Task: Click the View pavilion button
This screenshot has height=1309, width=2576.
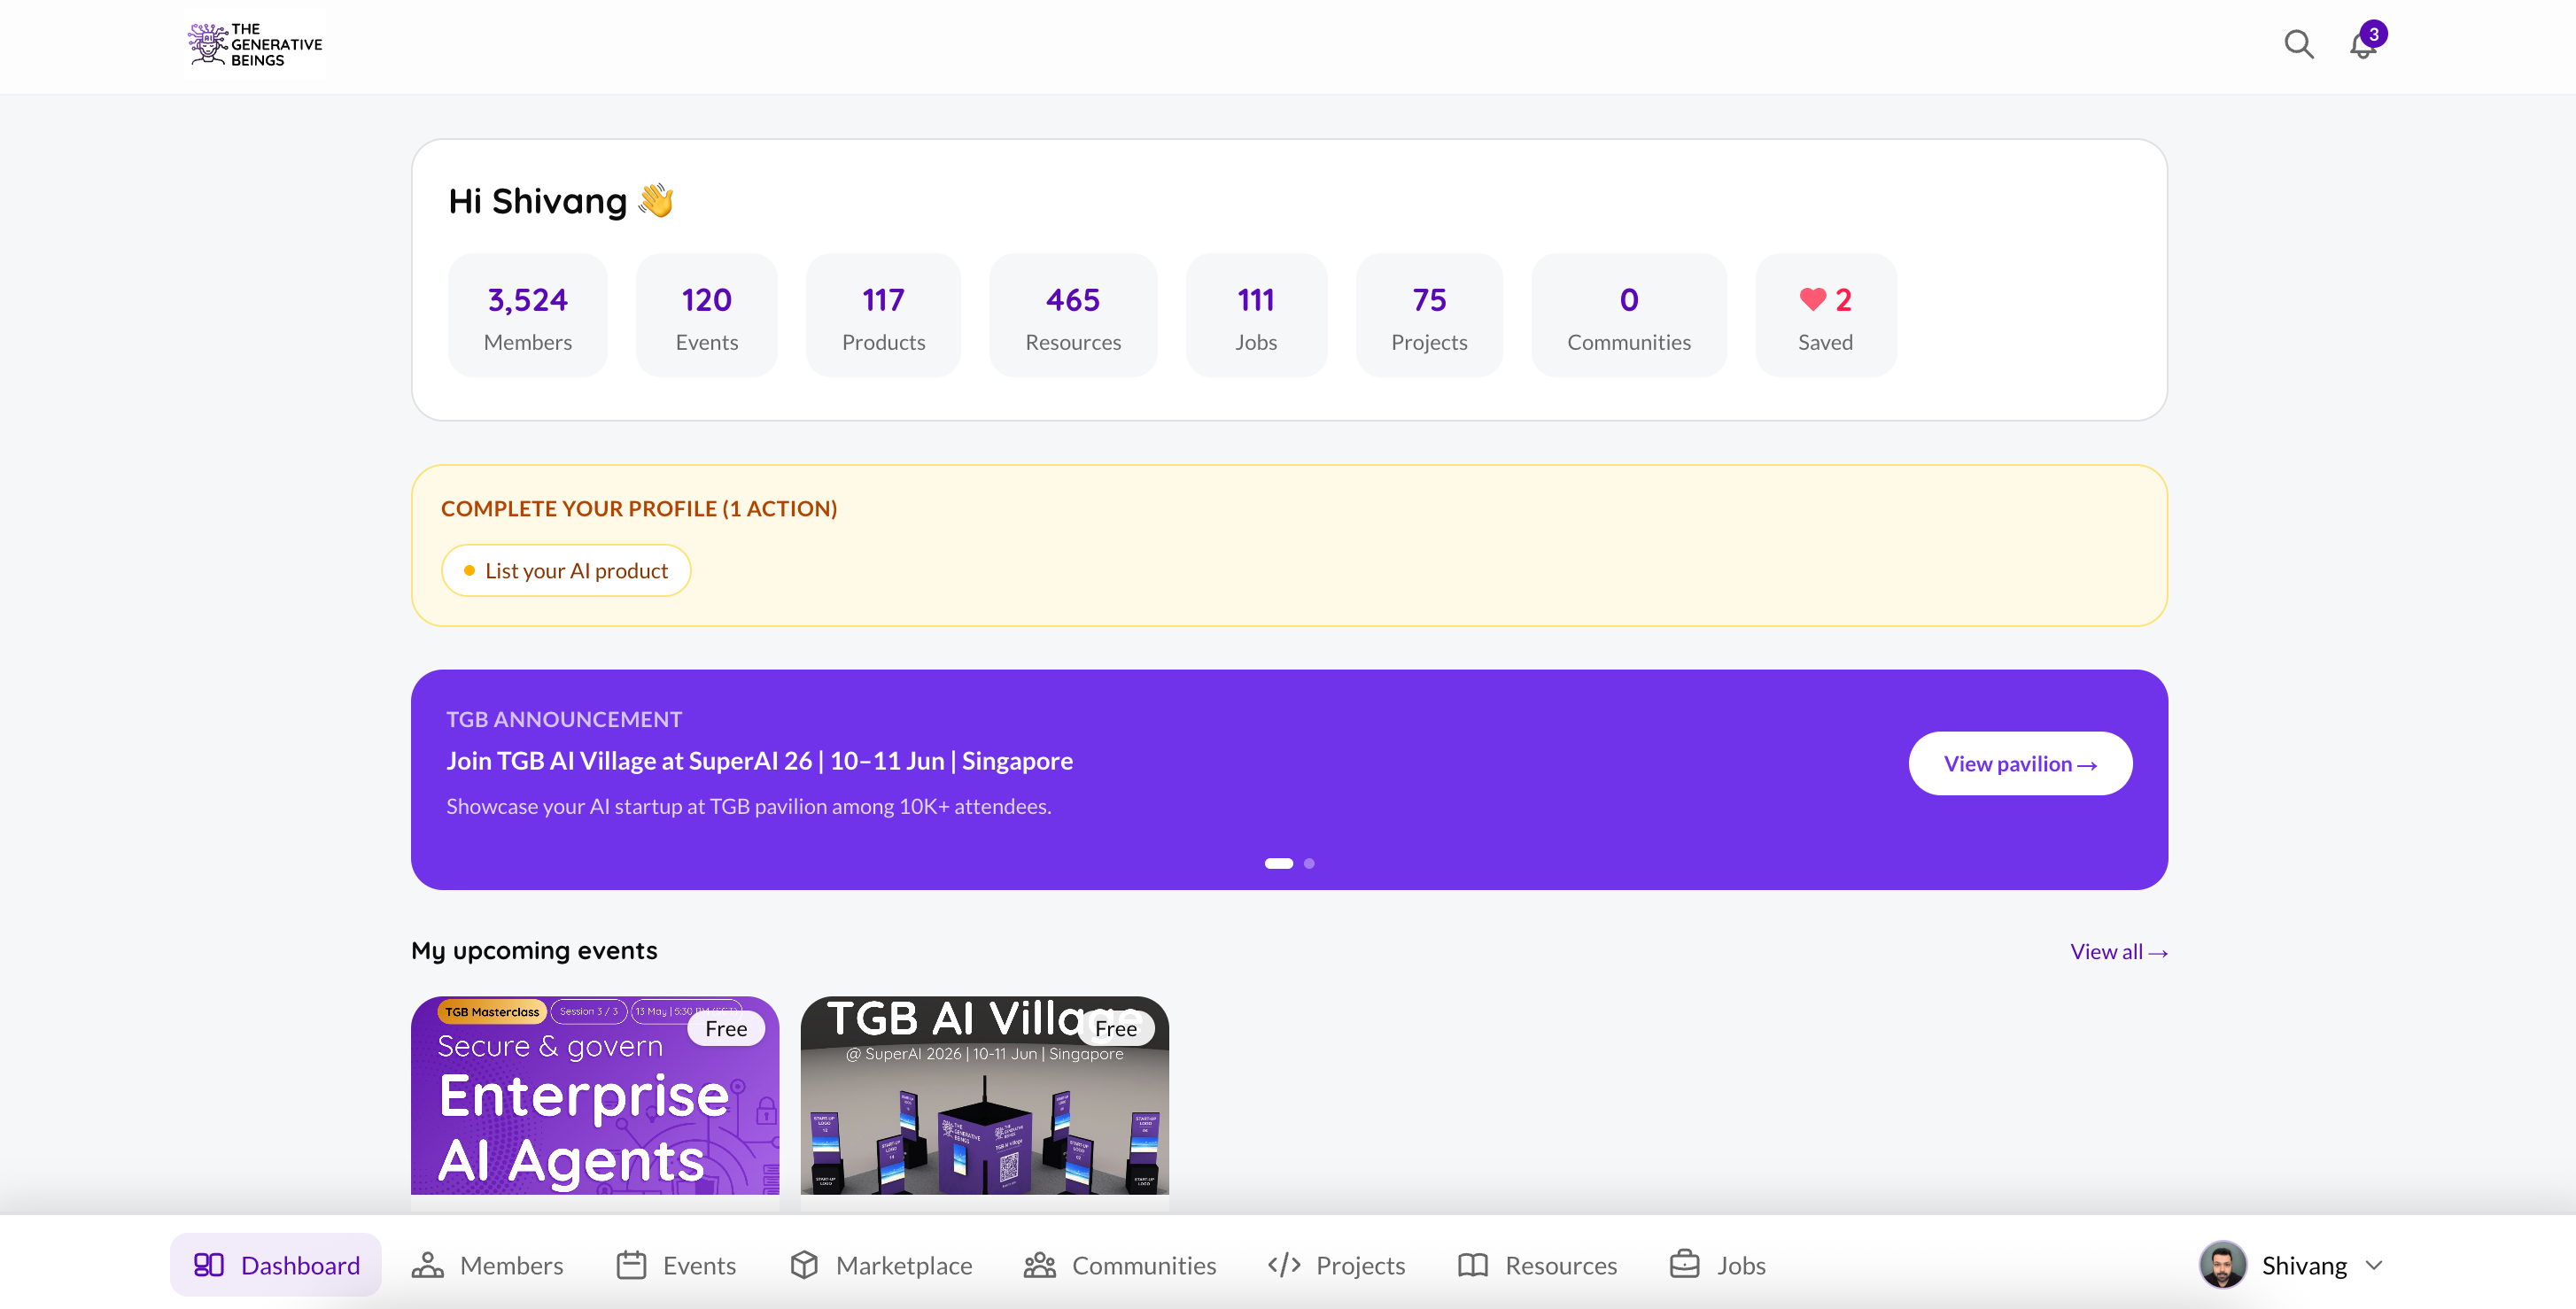Action: pyautogui.click(x=2020, y=763)
